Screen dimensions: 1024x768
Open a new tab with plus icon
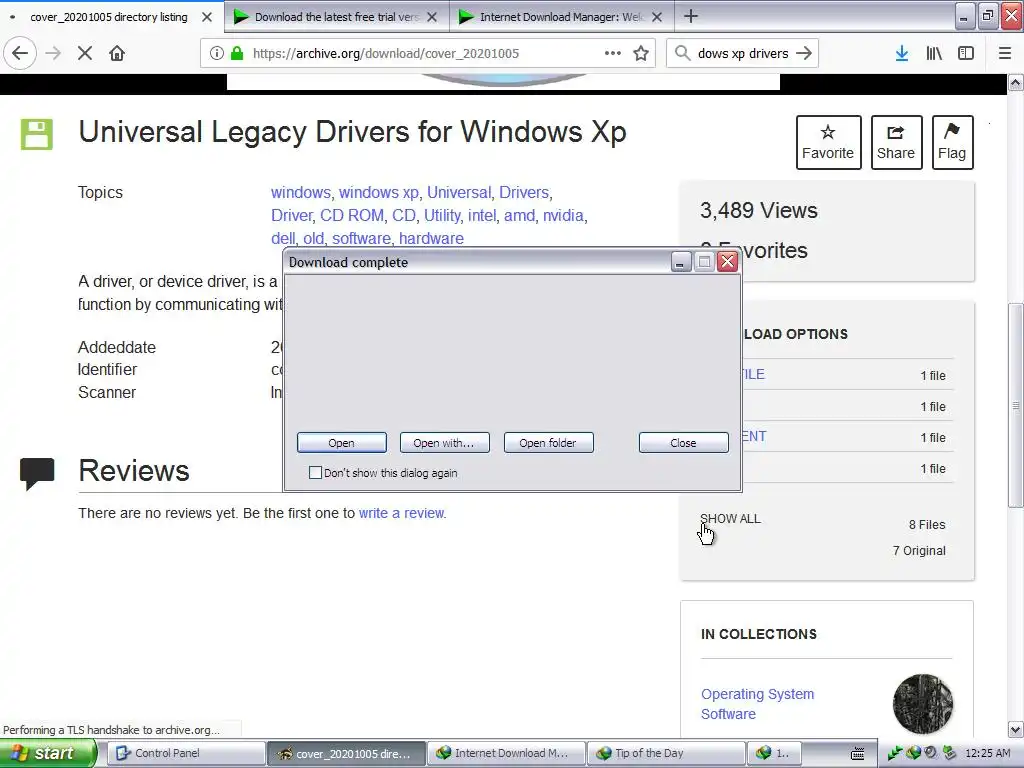pos(691,16)
